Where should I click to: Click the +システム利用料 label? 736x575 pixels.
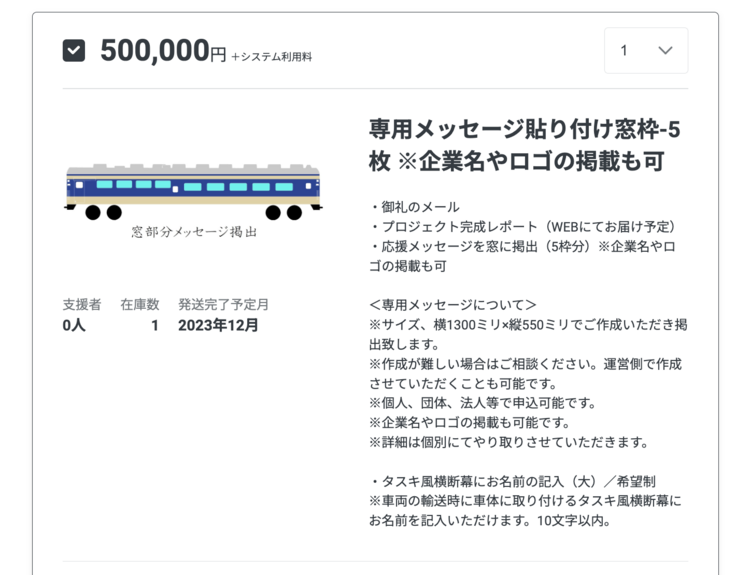(x=271, y=57)
